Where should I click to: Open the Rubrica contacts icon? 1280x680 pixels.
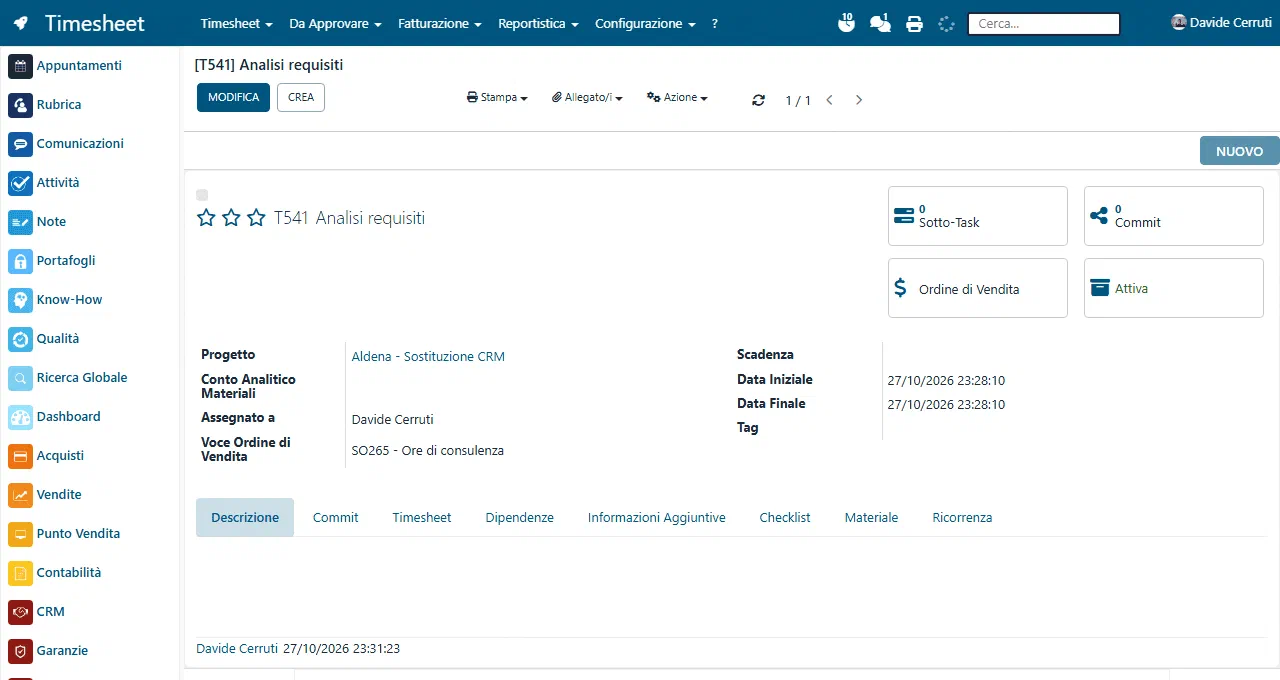(x=20, y=105)
